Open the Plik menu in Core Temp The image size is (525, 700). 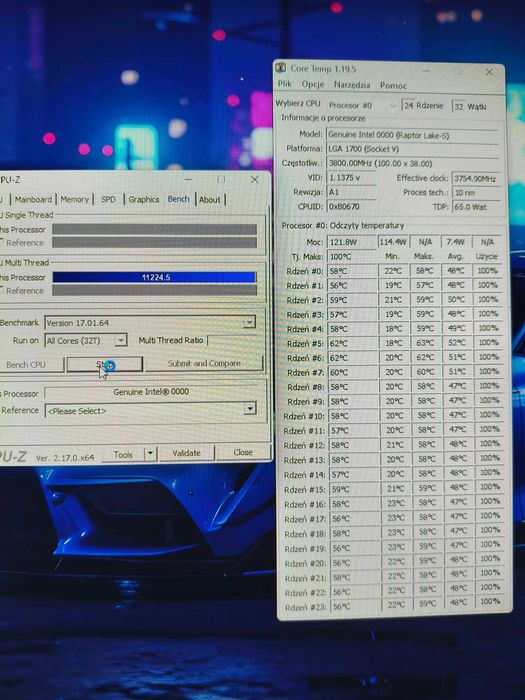[x=285, y=84]
